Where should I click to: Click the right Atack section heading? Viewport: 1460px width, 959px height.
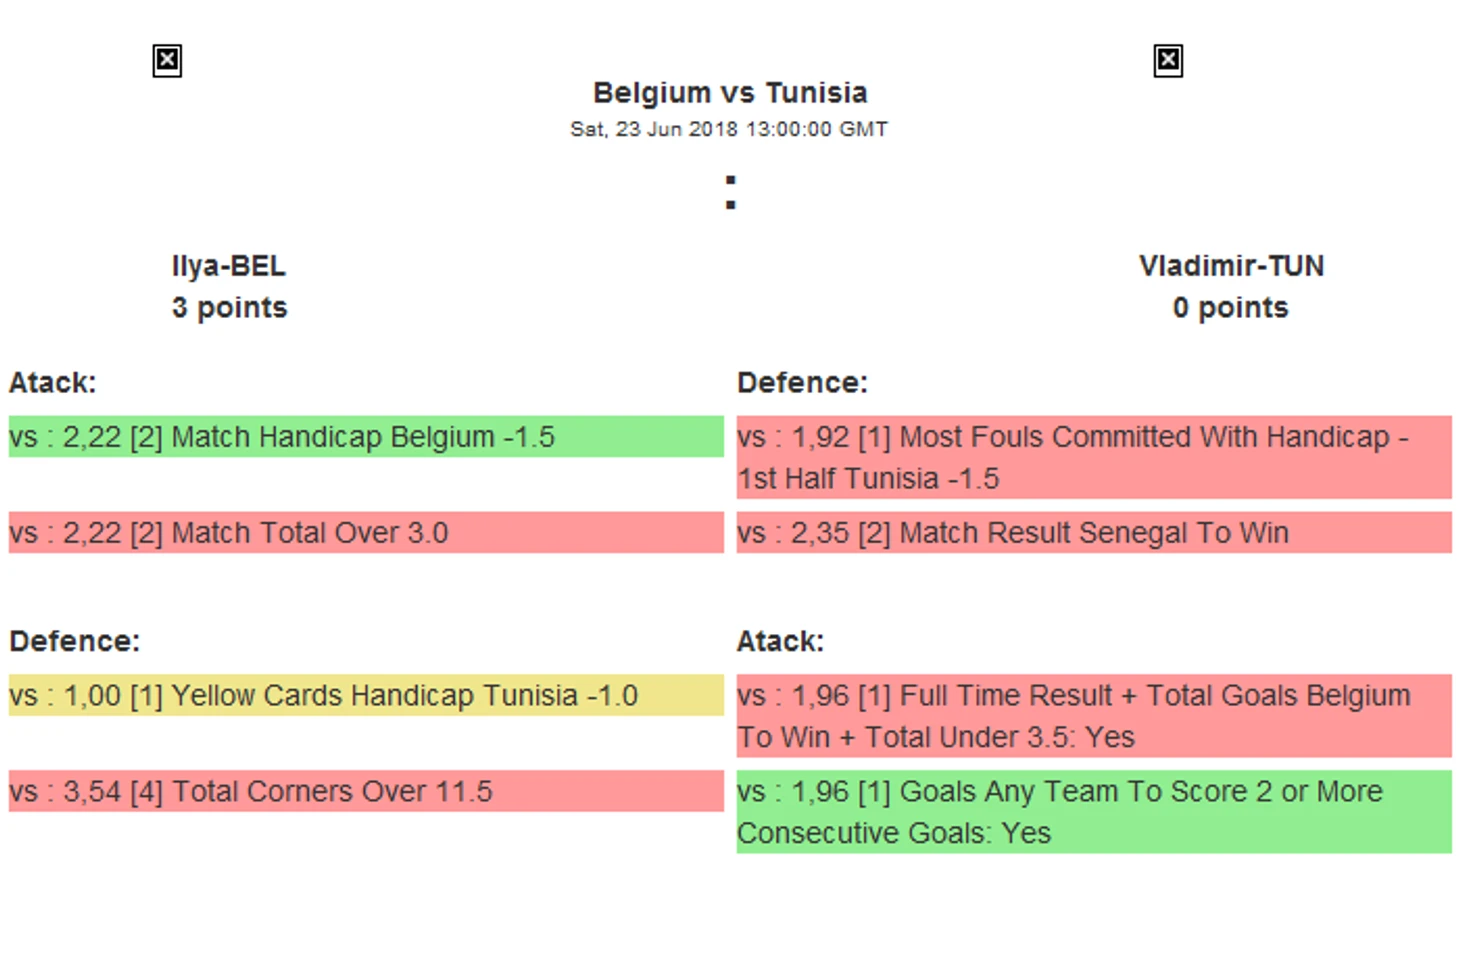pyautogui.click(x=780, y=641)
